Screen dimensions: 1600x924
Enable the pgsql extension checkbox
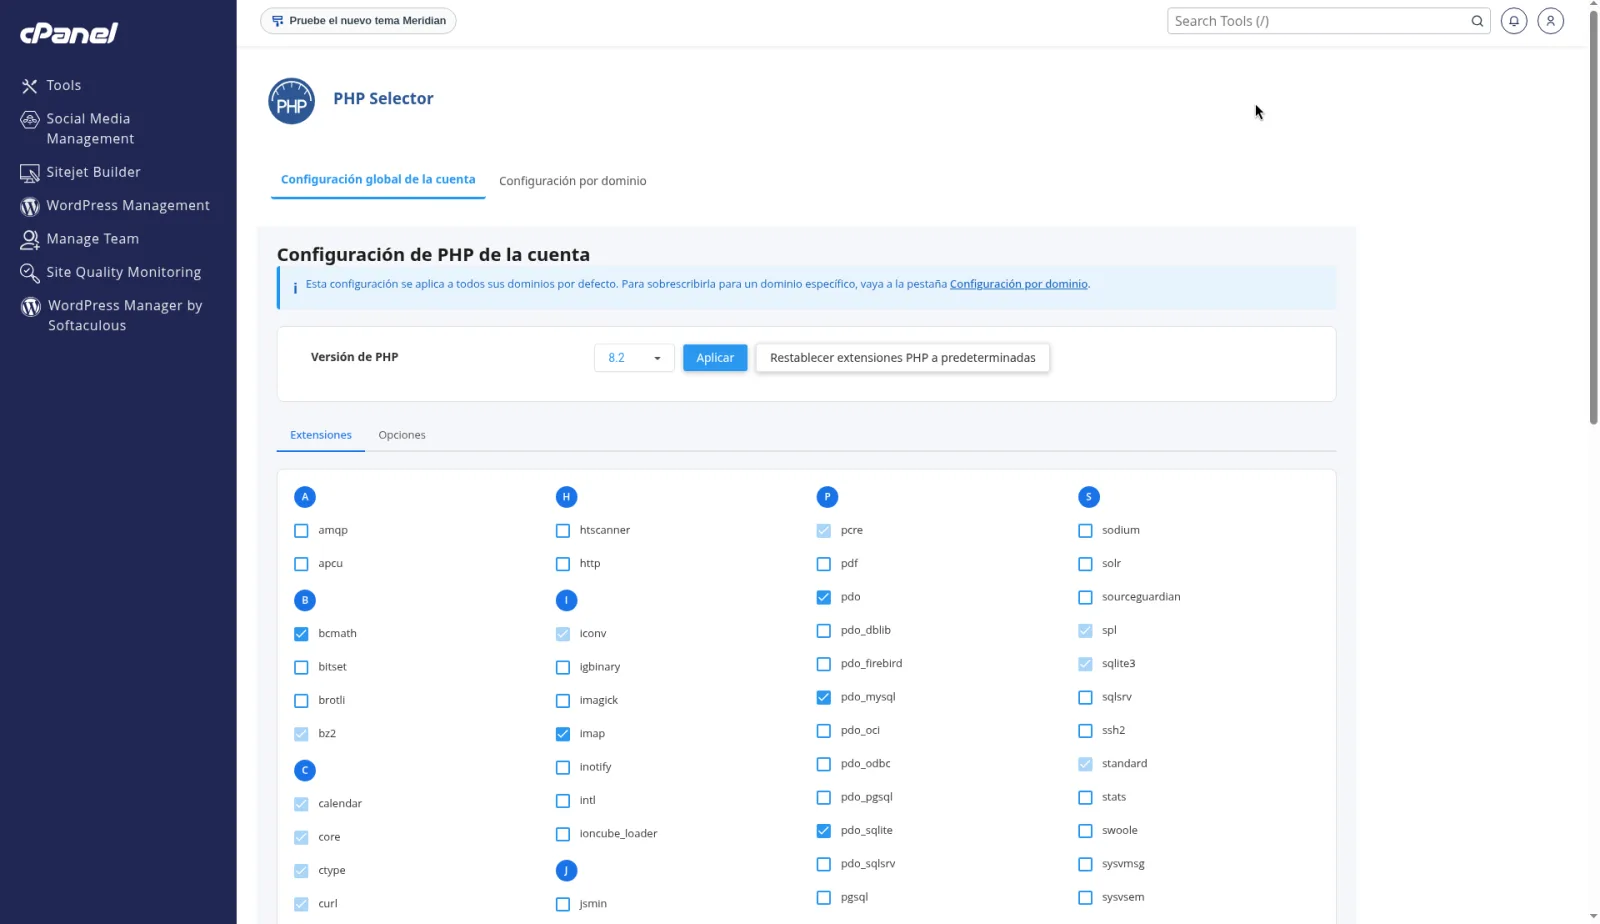824,898
